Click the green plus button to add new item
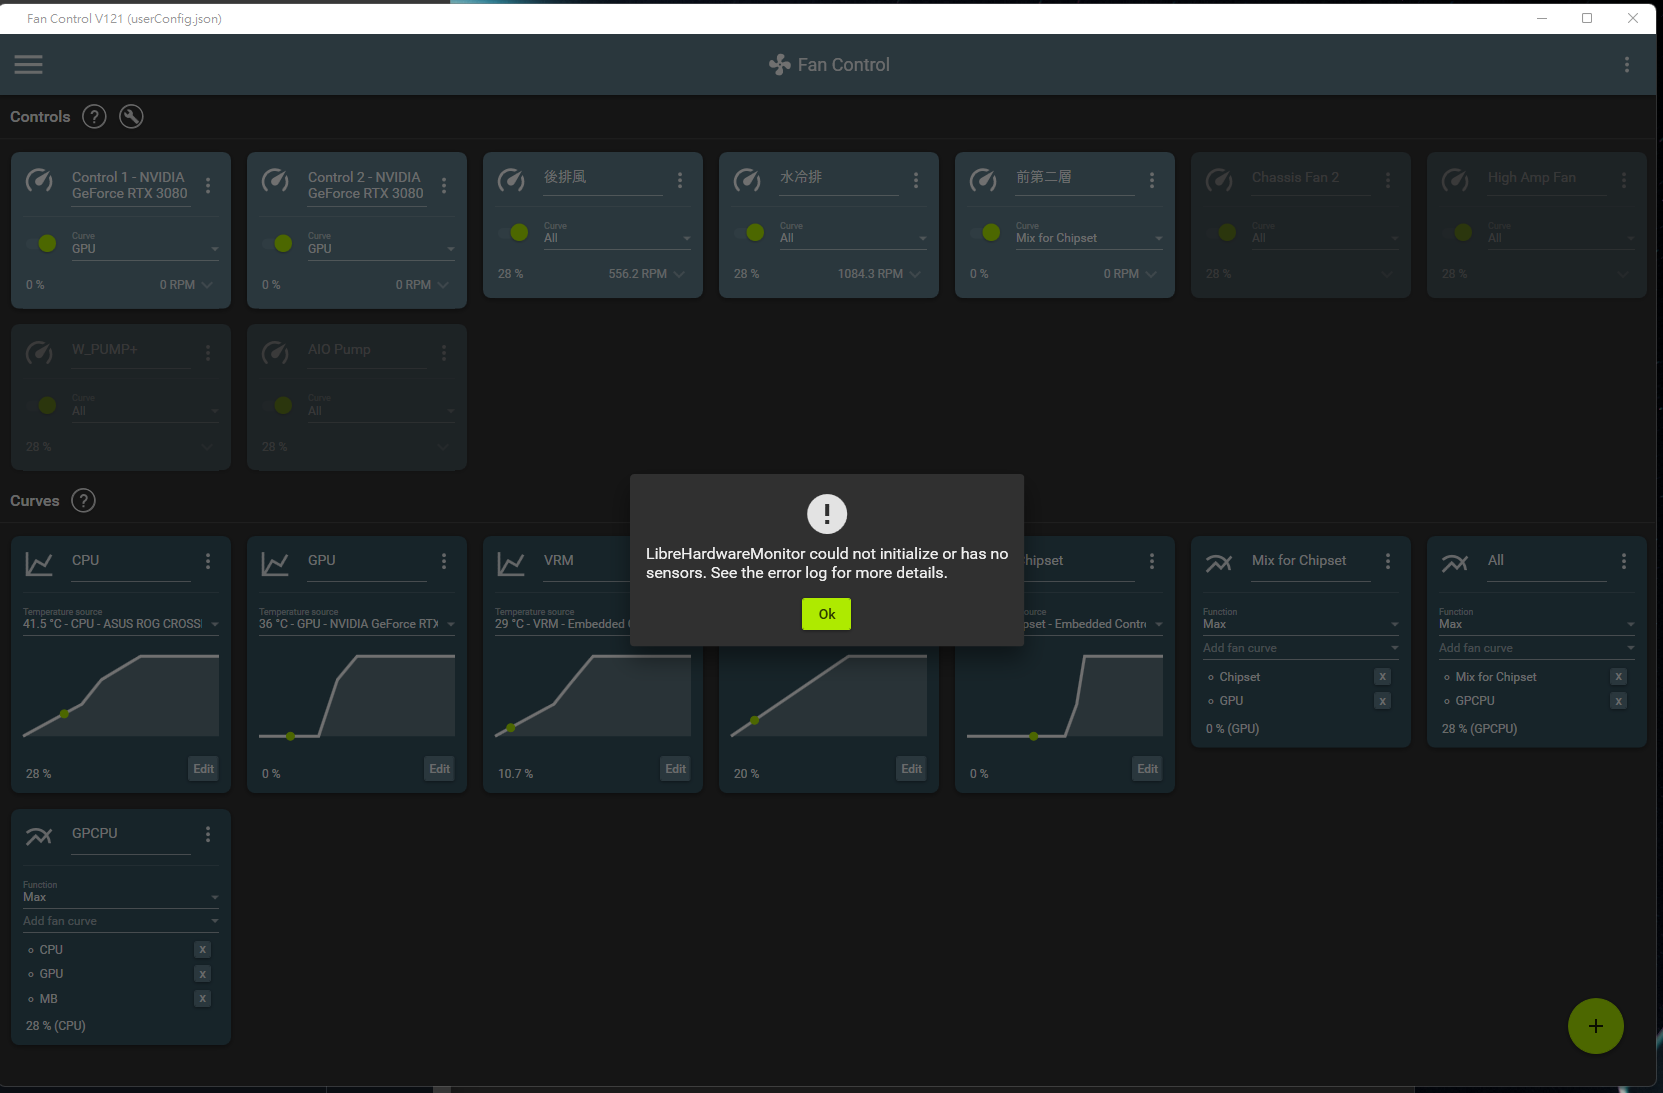 pos(1595,1026)
